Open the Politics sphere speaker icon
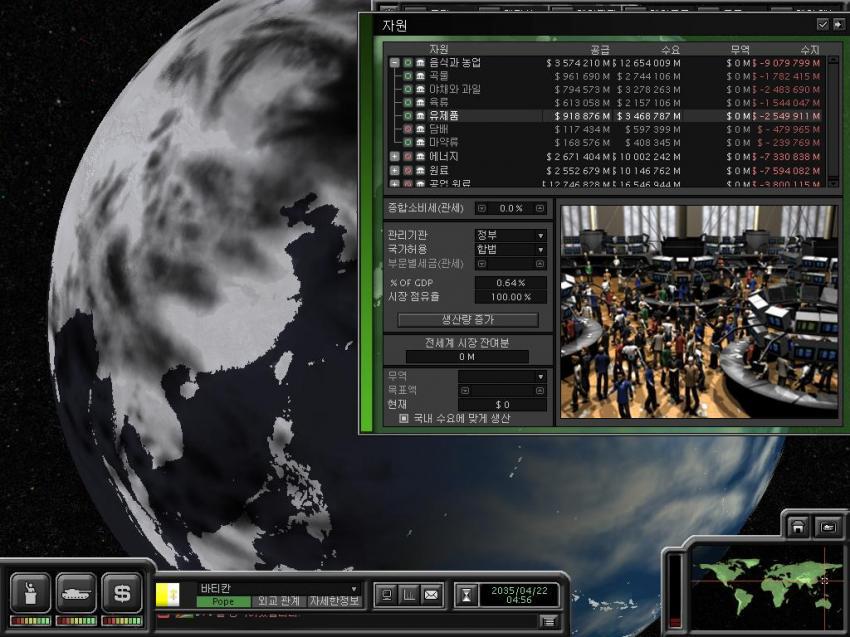 tap(30, 593)
